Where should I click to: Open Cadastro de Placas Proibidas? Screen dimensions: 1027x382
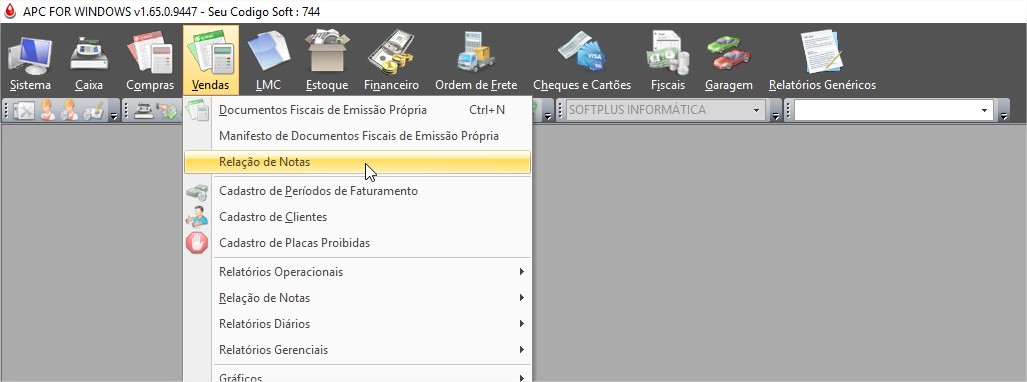(x=358, y=243)
